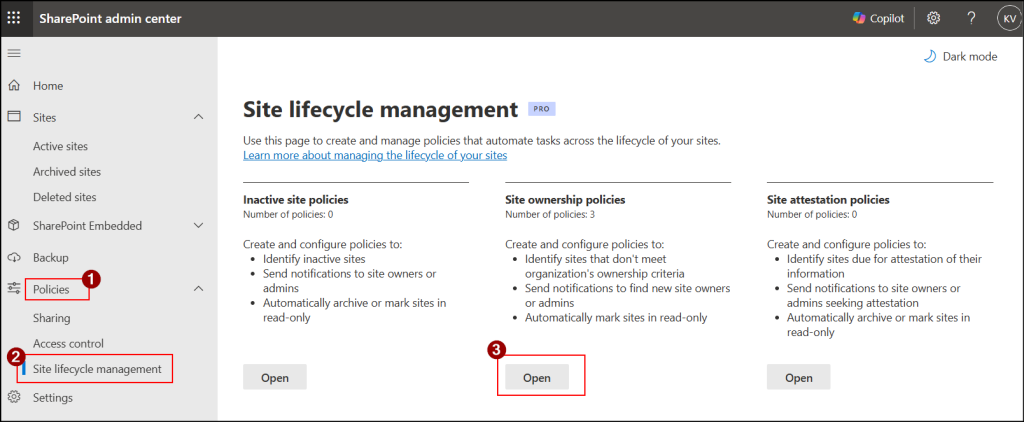Viewport: 1024px width, 422px height.
Task: Open Learn more about managing lifecycle link
Action: pyautogui.click(x=375, y=155)
